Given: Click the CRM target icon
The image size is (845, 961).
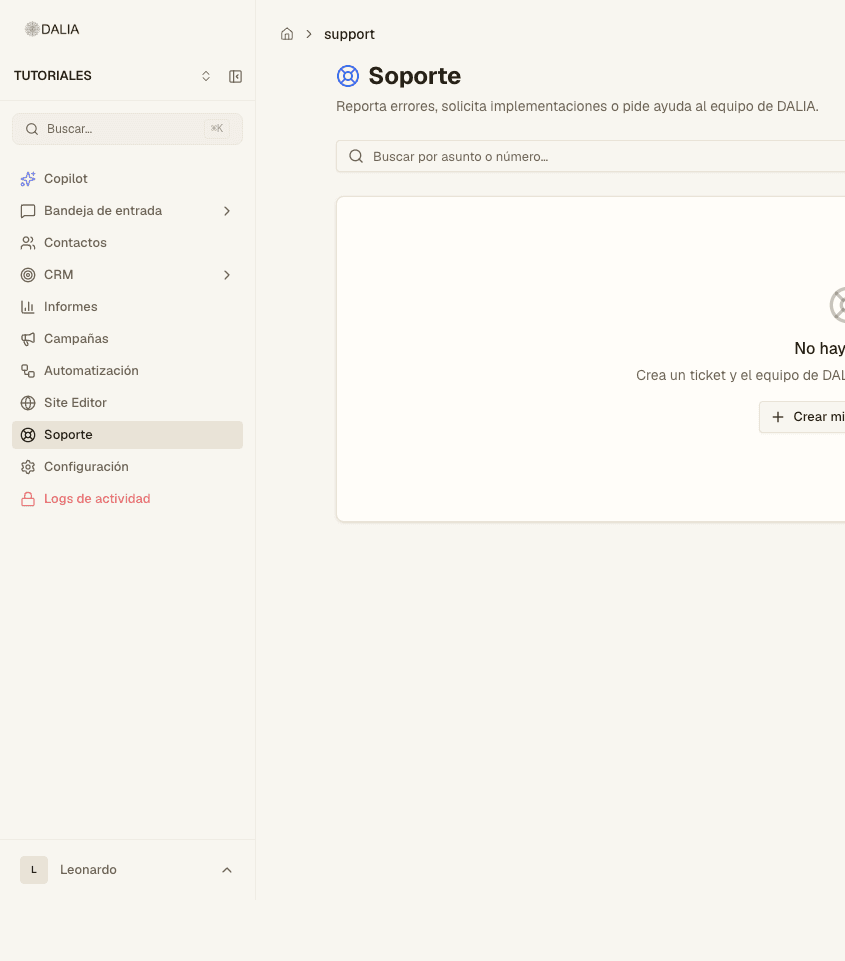Looking at the screenshot, I should [28, 275].
